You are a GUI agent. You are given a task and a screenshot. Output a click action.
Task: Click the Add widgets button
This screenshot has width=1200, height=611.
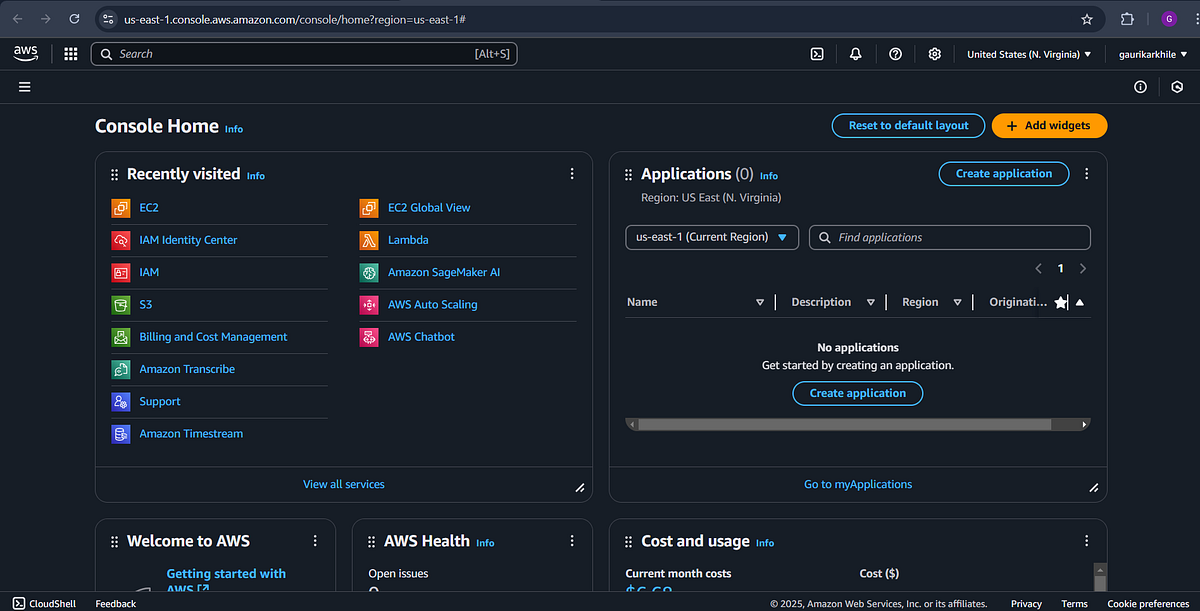pos(1049,125)
